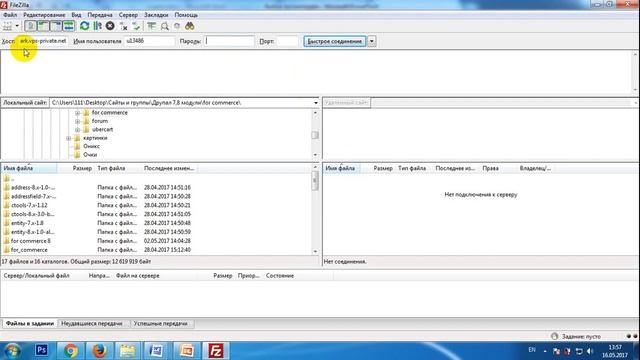The image size is (640, 360).
Task: Focus the Порт field
Action: pos(287,41)
